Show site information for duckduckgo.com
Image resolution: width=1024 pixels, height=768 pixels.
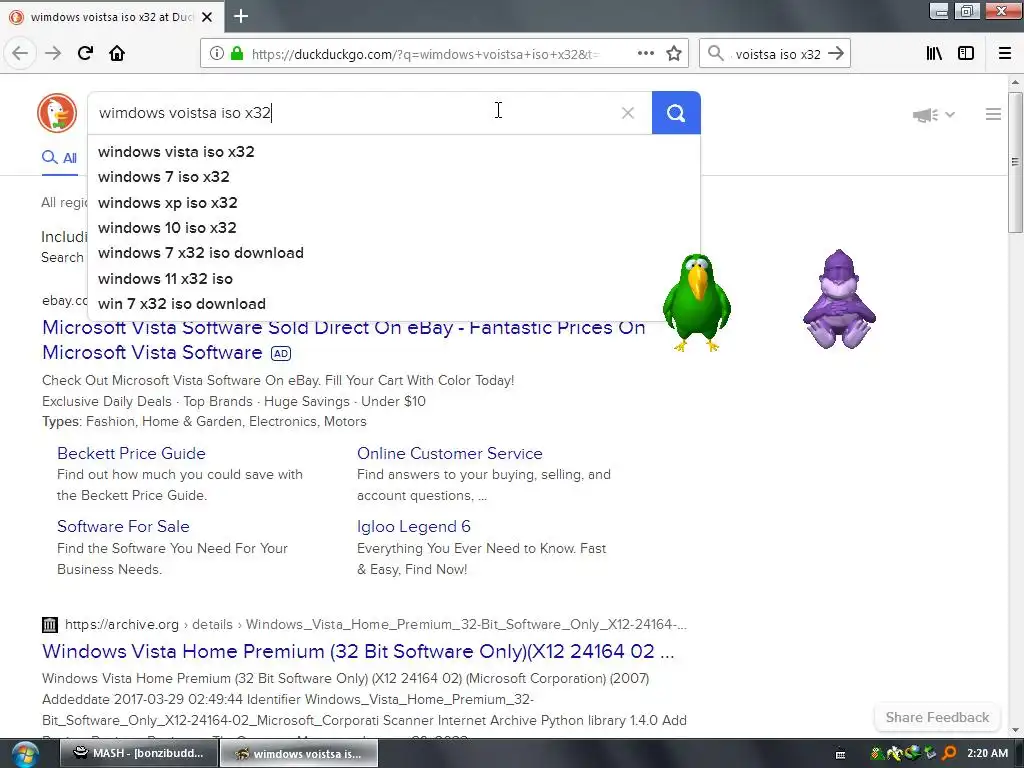pos(217,54)
